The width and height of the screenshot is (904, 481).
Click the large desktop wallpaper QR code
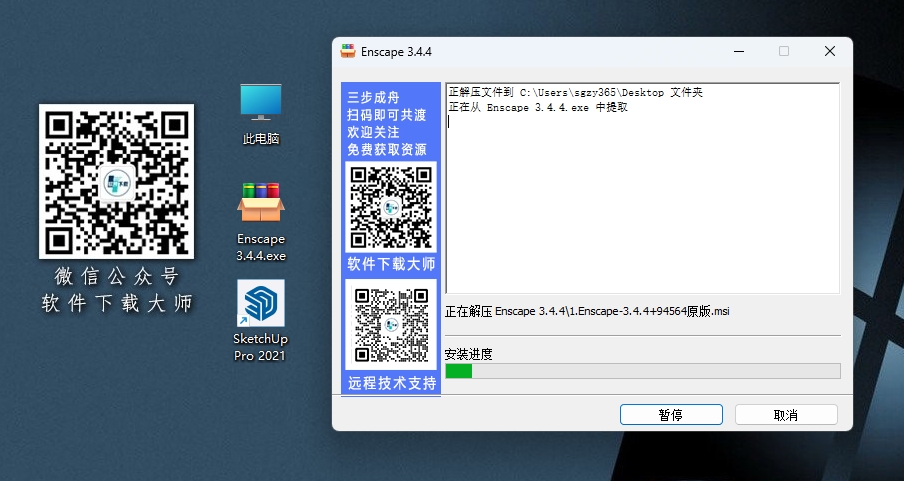coord(116,182)
